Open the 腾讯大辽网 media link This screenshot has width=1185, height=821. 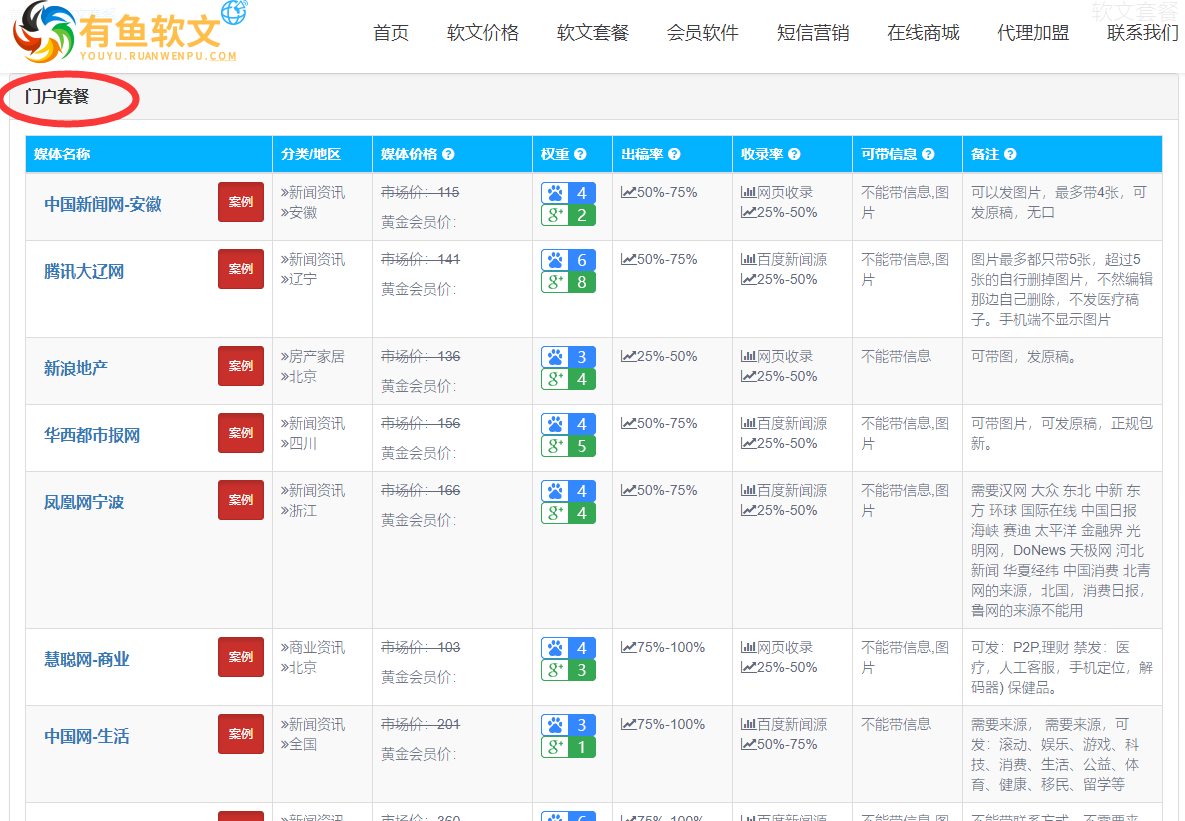(84, 272)
